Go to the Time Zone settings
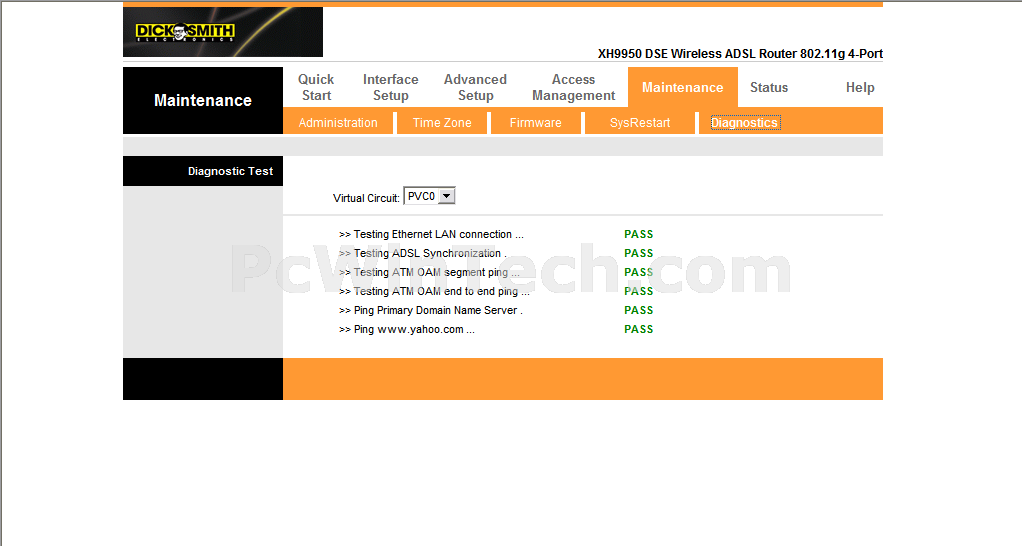1022x546 pixels. click(x=442, y=123)
